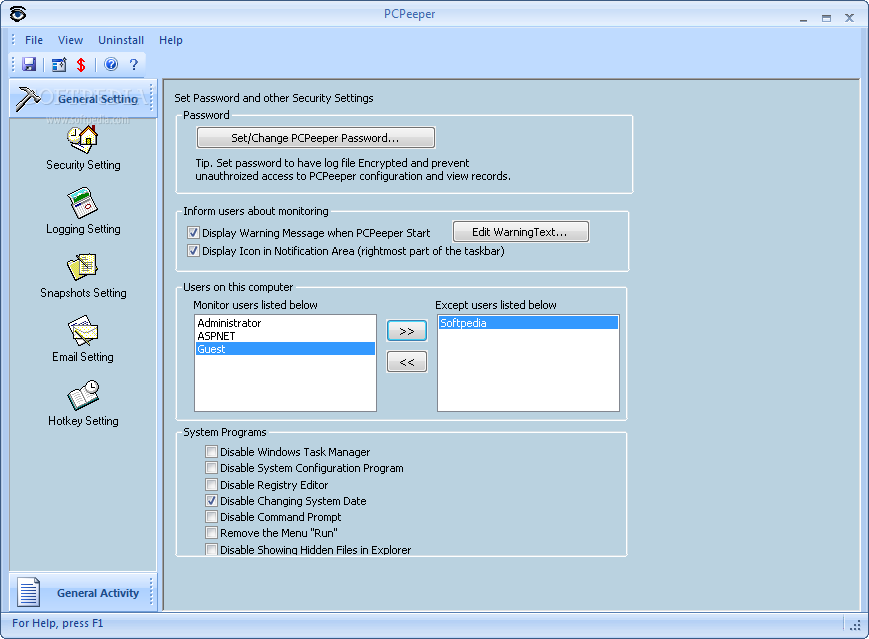Select Softpedia in excepted users list
This screenshot has width=869, height=639.
click(528, 323)
